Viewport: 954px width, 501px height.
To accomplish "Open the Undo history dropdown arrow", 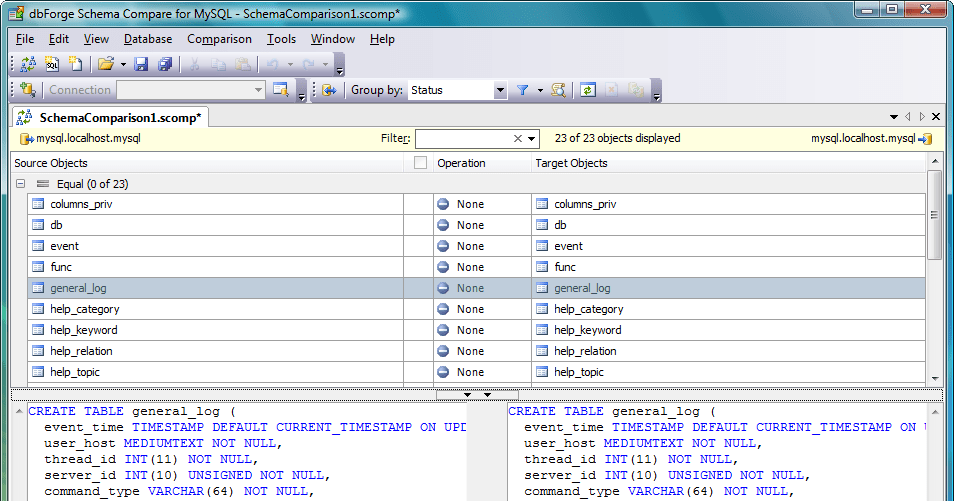I will tap(290, 64).
